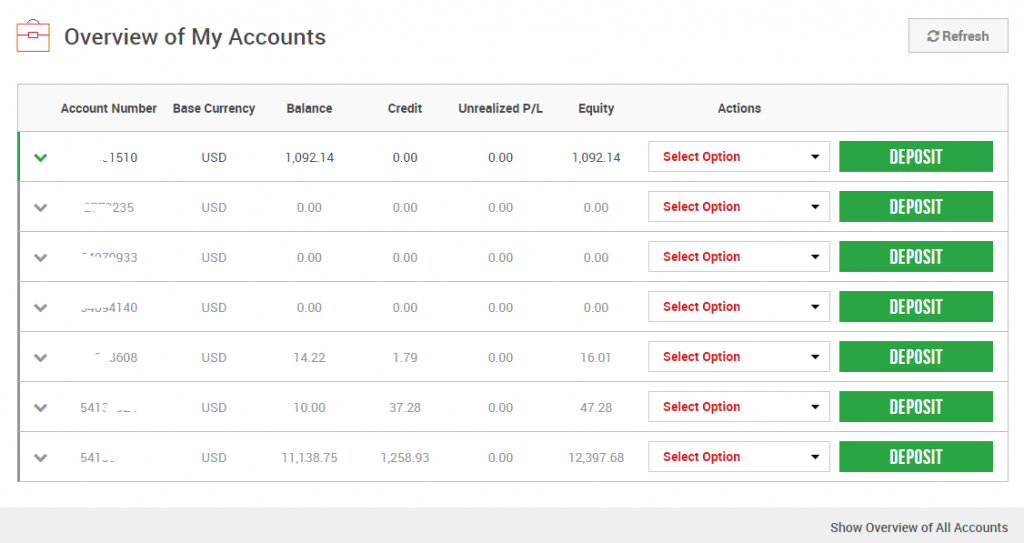Click DEPOSIT for account ending 1510
Screen dimensions: 1024x543
pyautogui.click(x=916, y=157)
